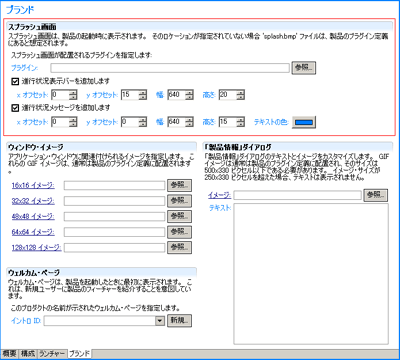Switch to the 構成 tab
Image resolution: width=400 pixels, height=360 pixels.
[x=28, y=354]
